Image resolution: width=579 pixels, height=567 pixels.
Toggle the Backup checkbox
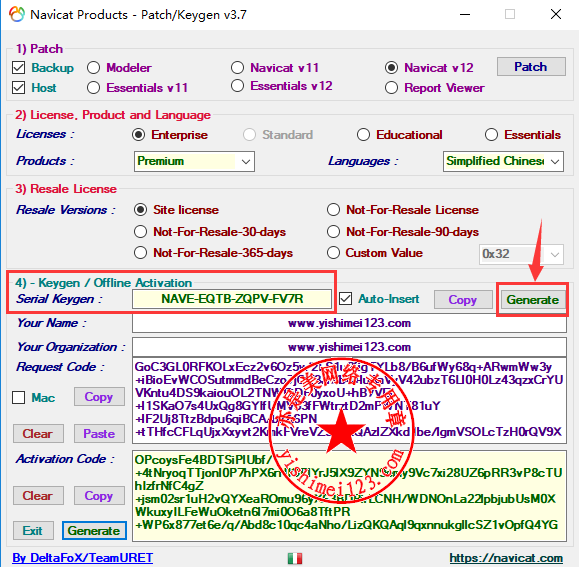[x=18, y=68]
